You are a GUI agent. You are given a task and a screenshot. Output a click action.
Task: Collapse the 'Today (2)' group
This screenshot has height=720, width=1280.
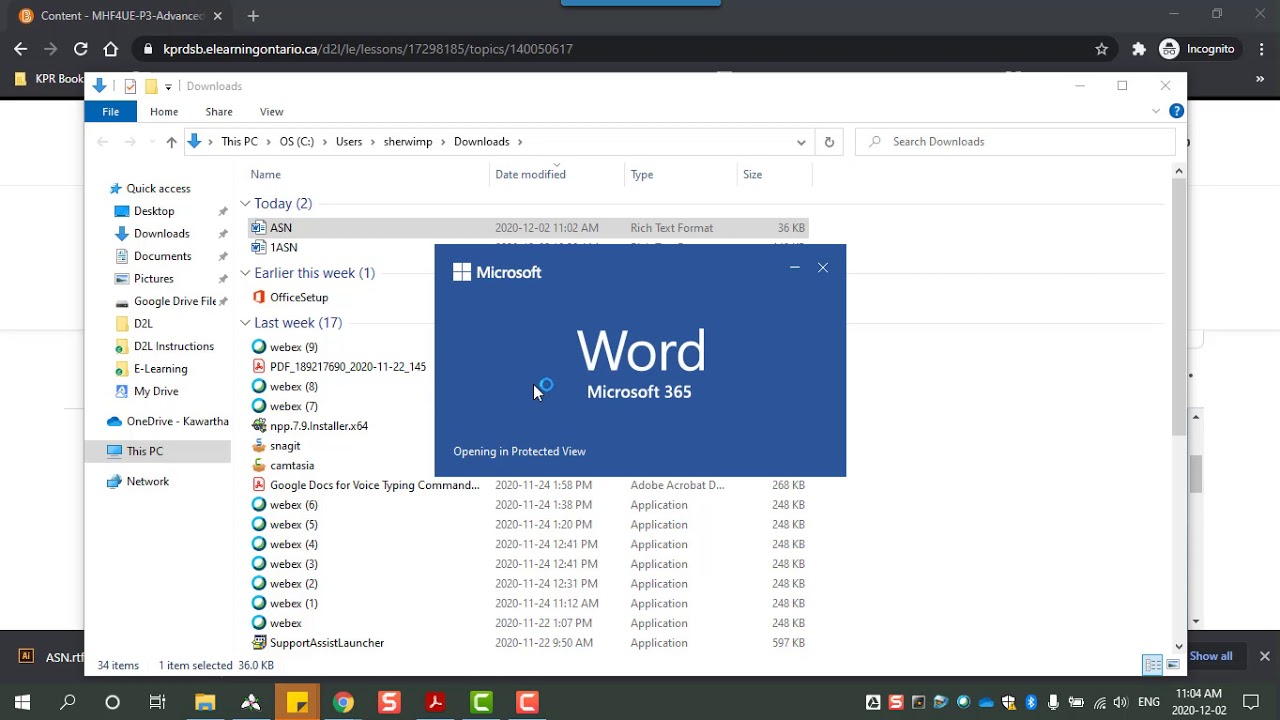coord(245,203)
